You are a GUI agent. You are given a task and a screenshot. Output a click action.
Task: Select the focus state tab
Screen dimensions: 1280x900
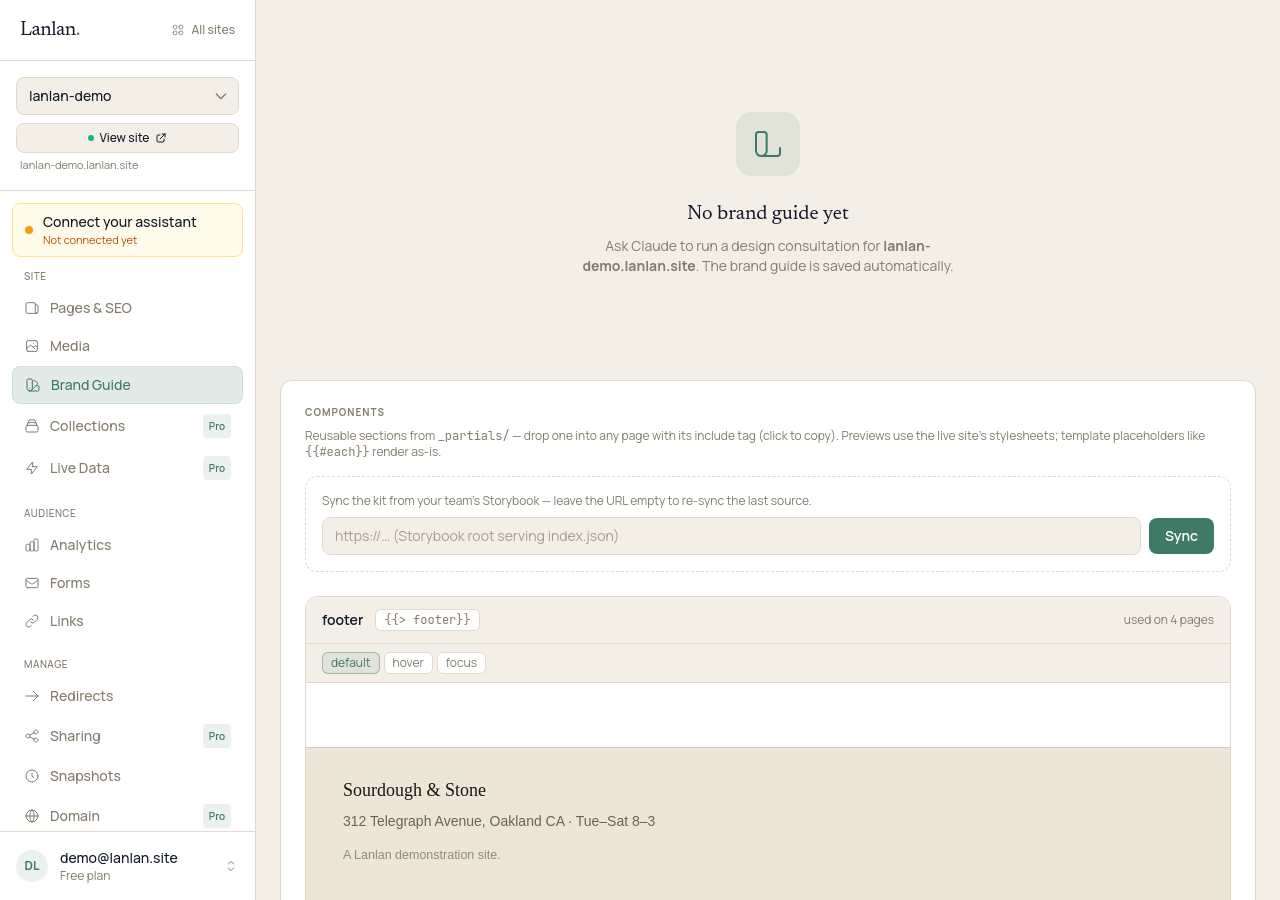pos(461,663)
